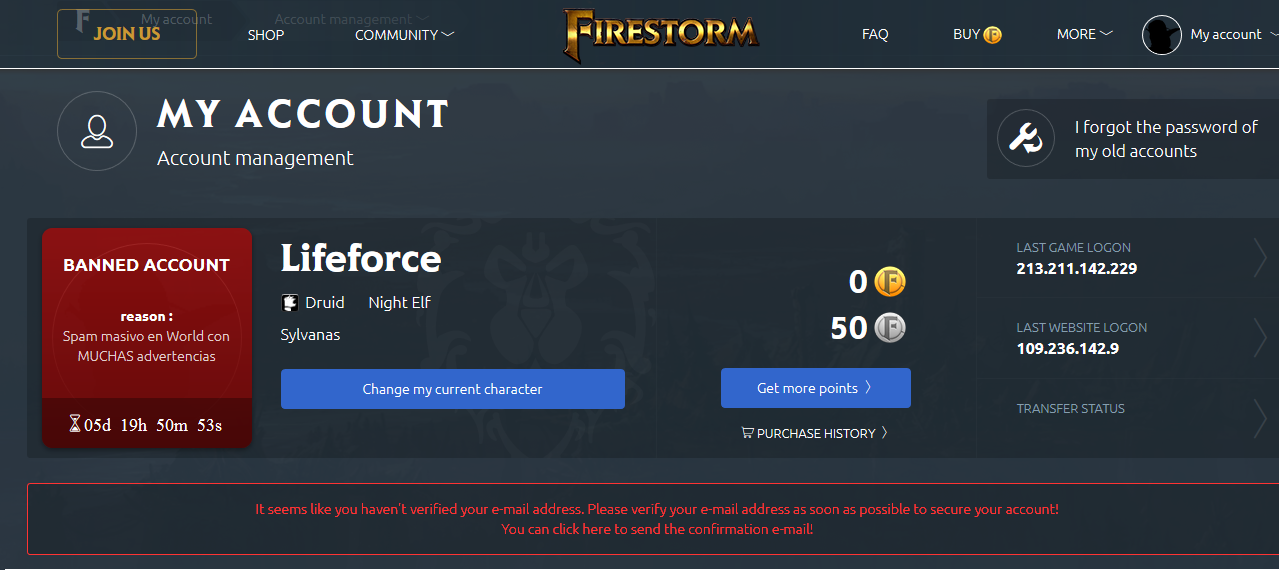
Task: Click the profile avatar in the header
Action: (1162, 34)
